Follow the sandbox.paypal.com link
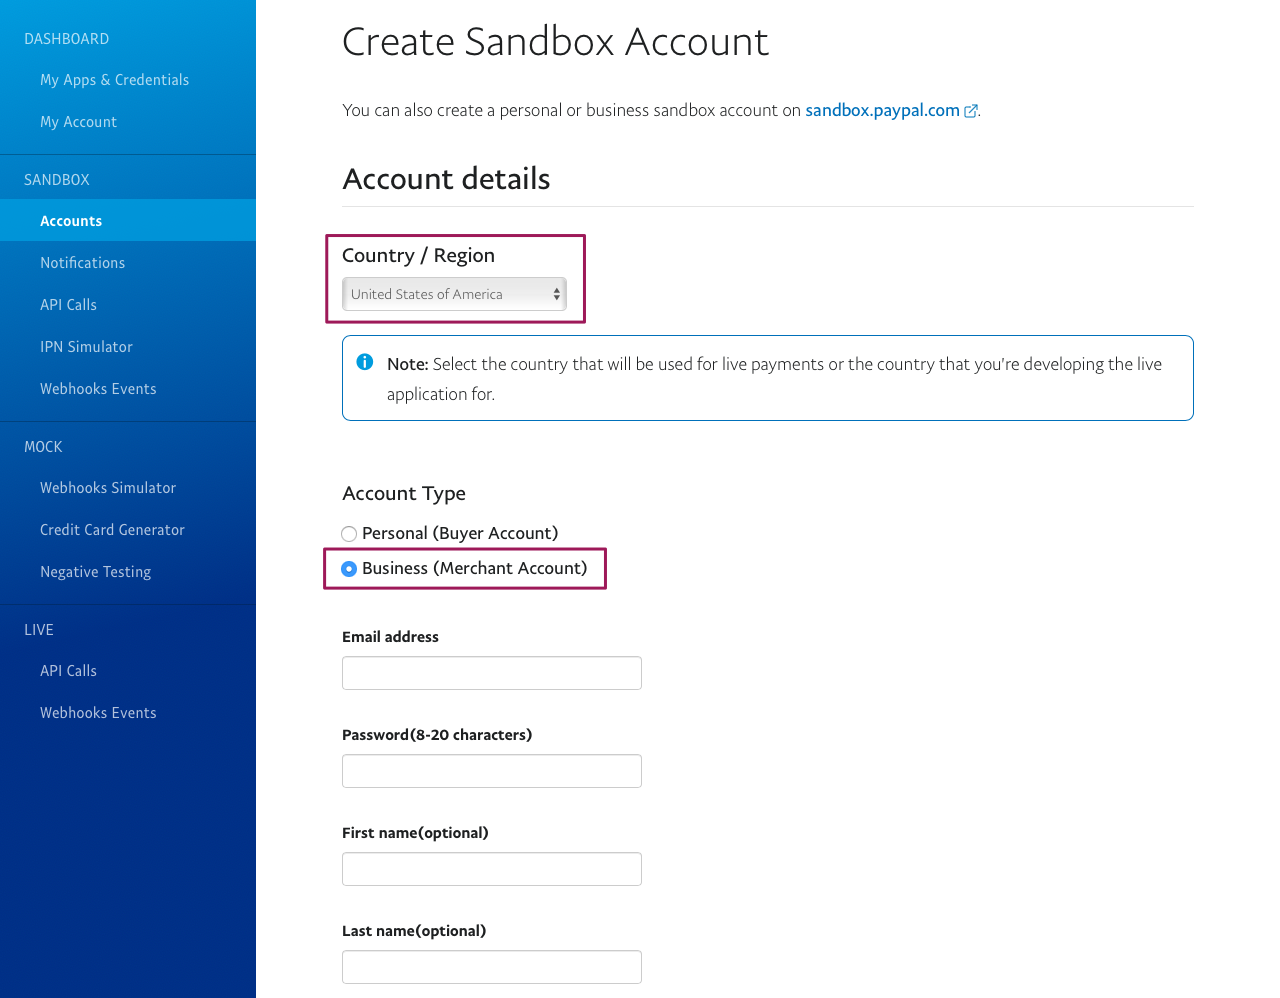The image size is (1280, 998). click(x=882, y=110)
